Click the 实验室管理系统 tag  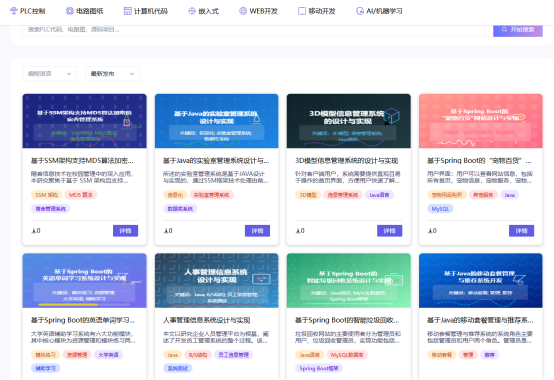212,195
